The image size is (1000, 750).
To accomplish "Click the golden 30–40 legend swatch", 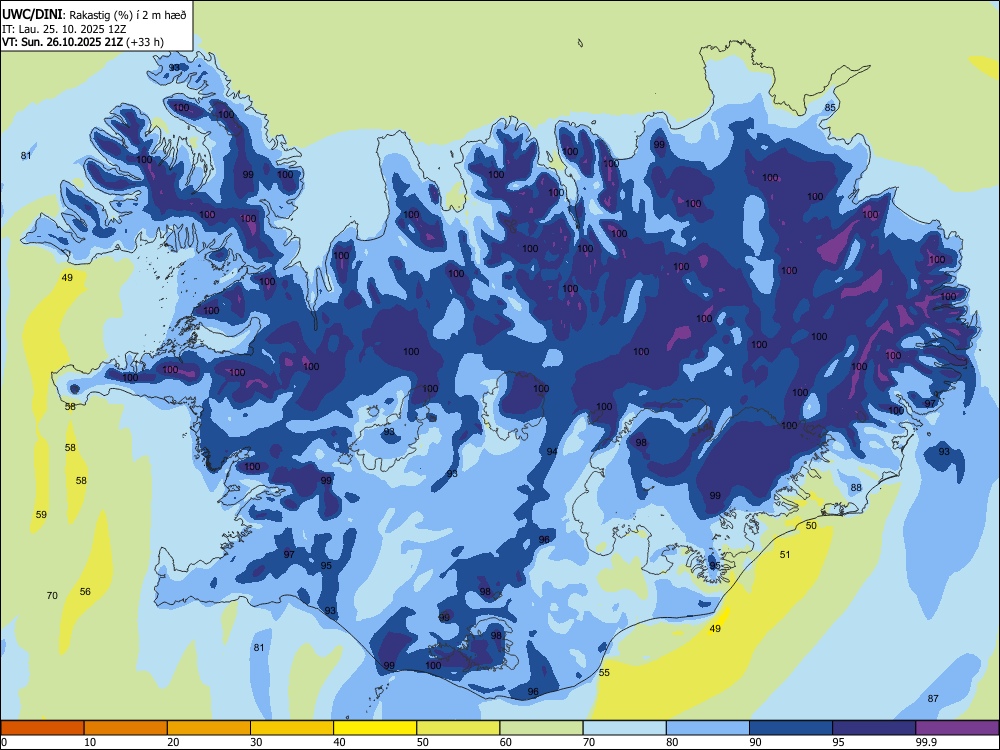I will (x=292, y=728).
